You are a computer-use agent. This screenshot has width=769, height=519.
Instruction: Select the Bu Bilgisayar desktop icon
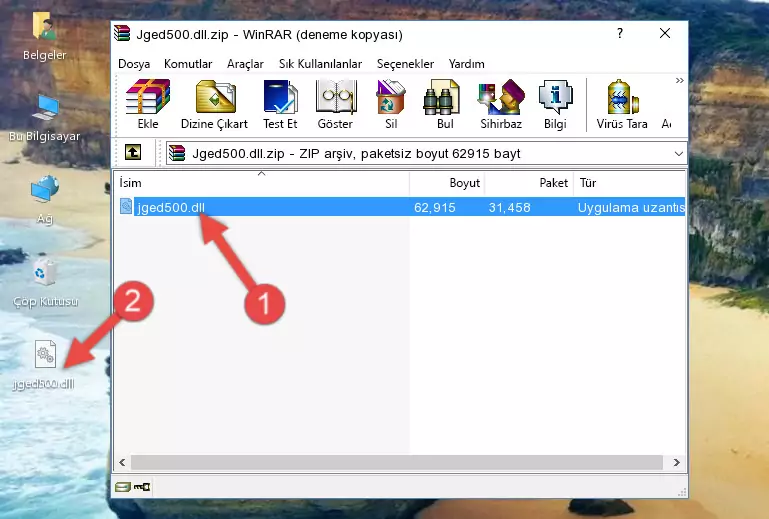pyautogui.click(x=44, y=118)
